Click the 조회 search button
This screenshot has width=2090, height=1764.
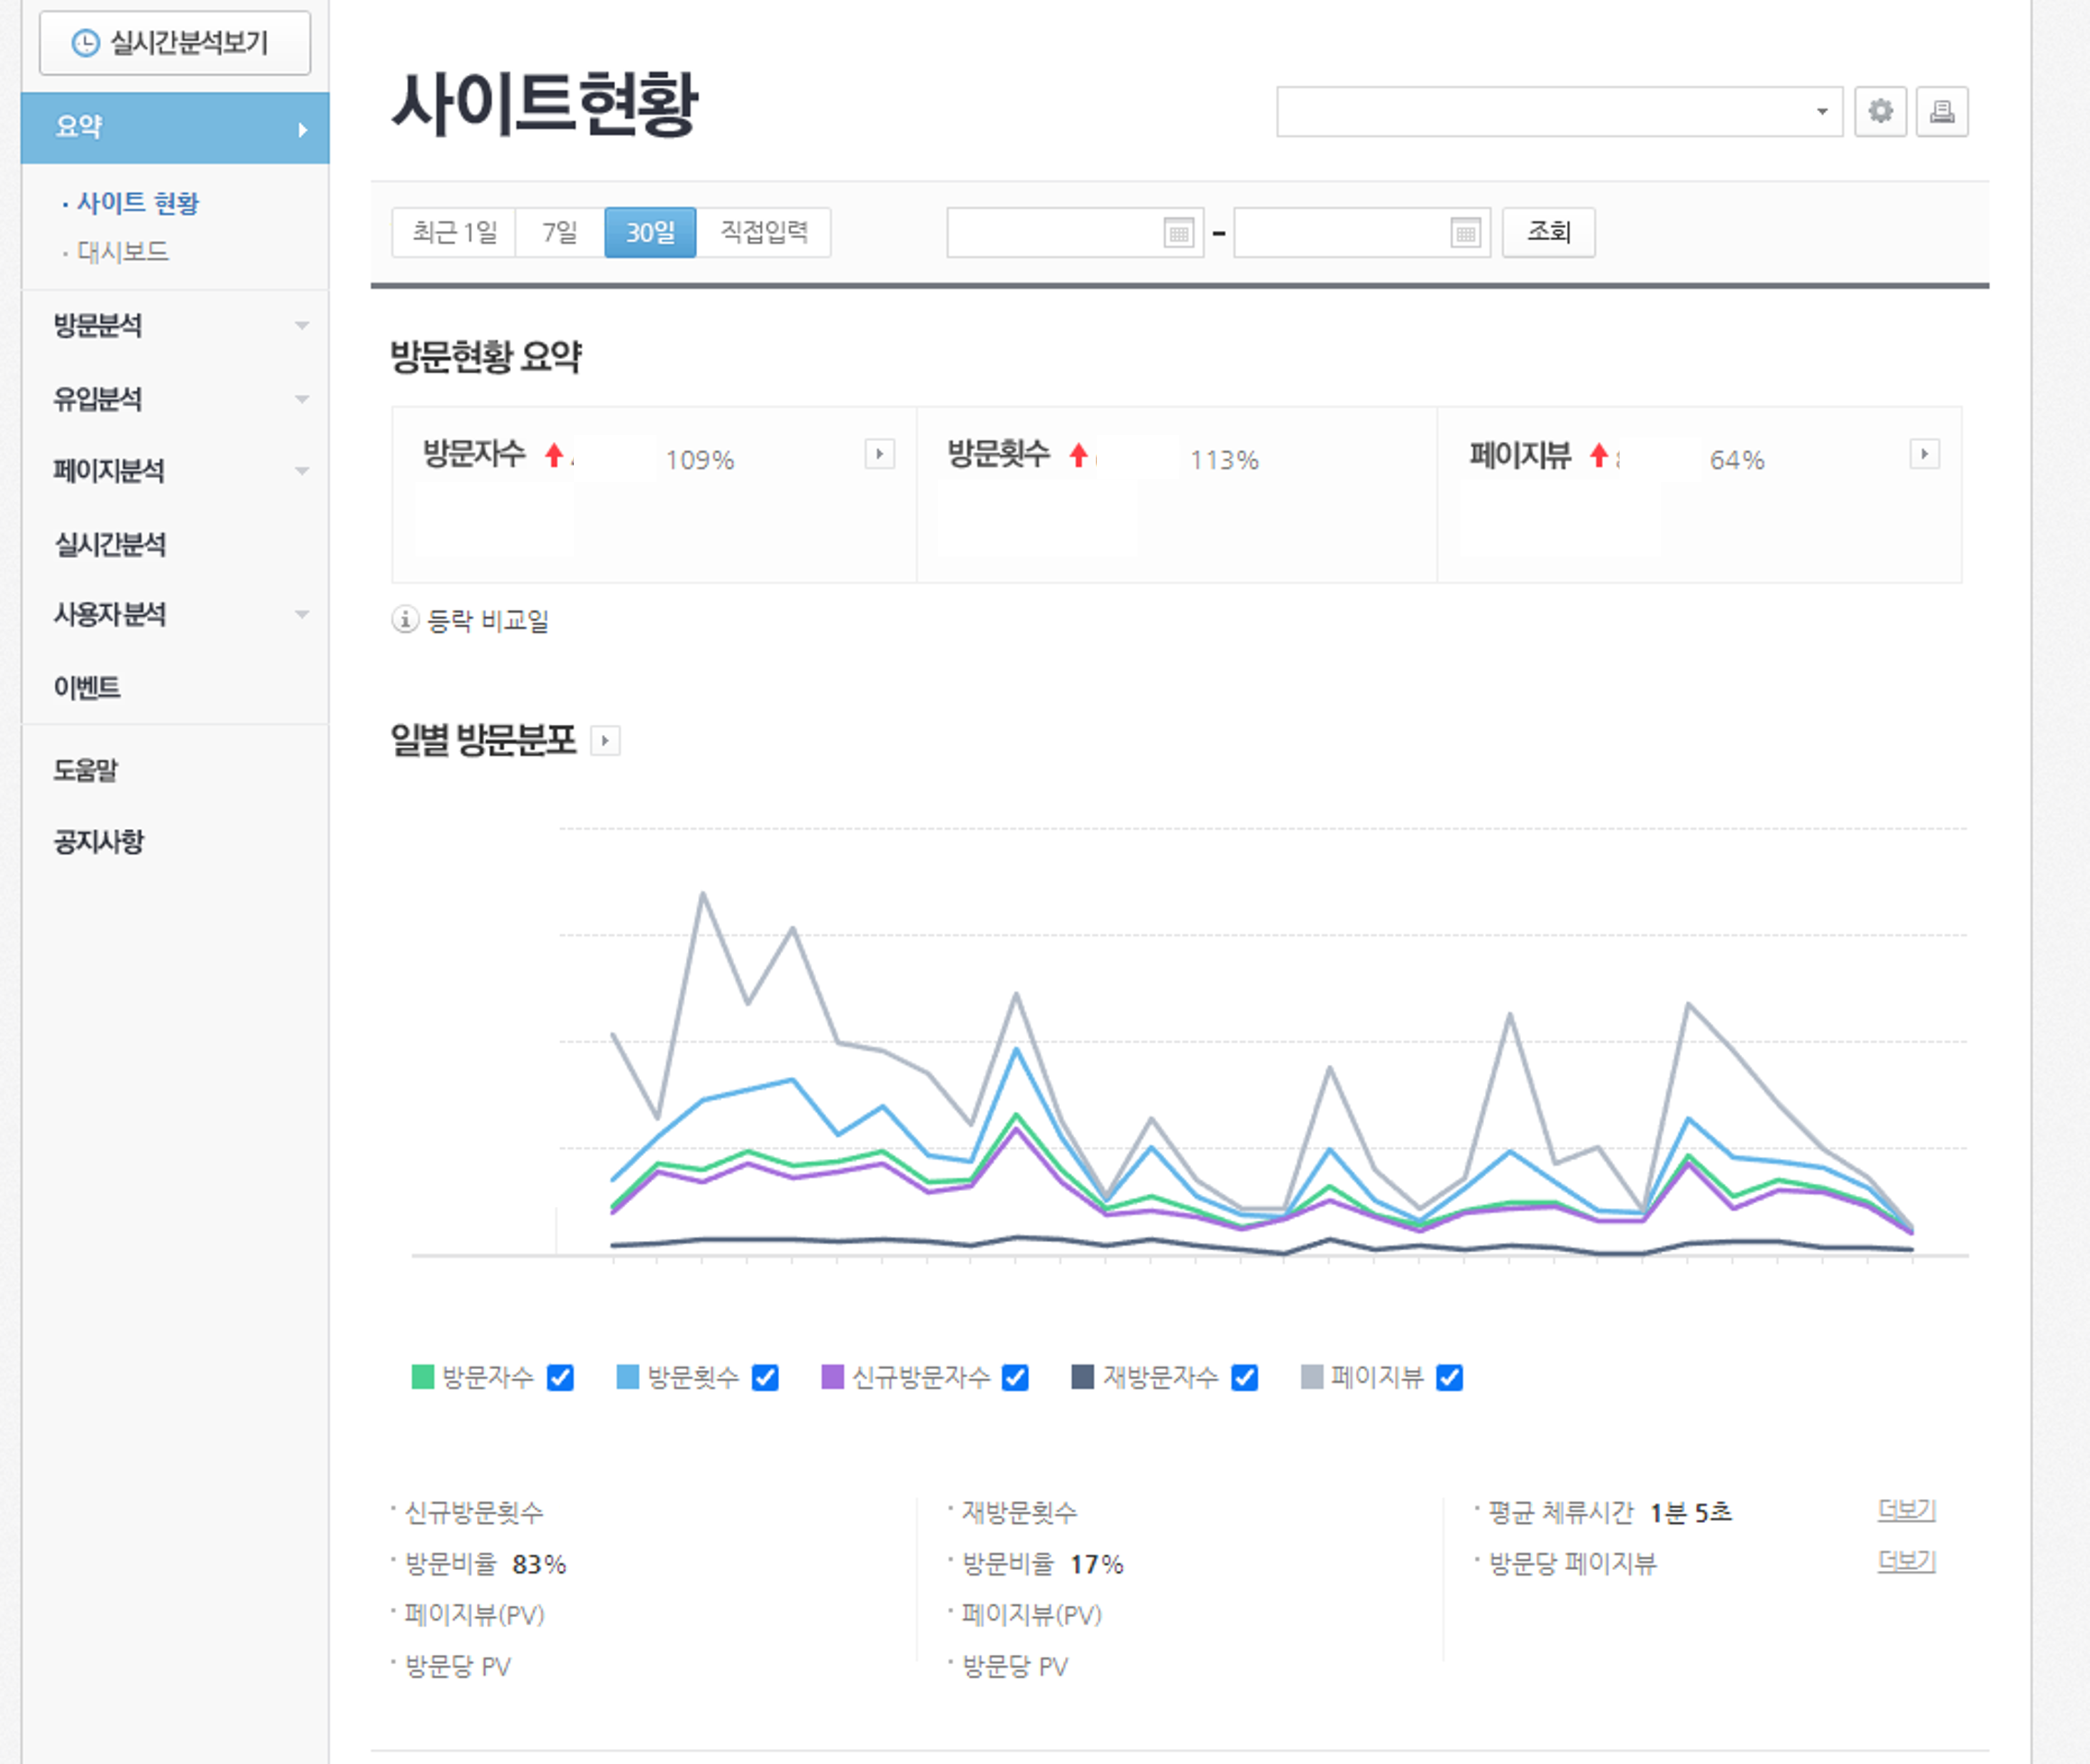tap(1548, 232)
